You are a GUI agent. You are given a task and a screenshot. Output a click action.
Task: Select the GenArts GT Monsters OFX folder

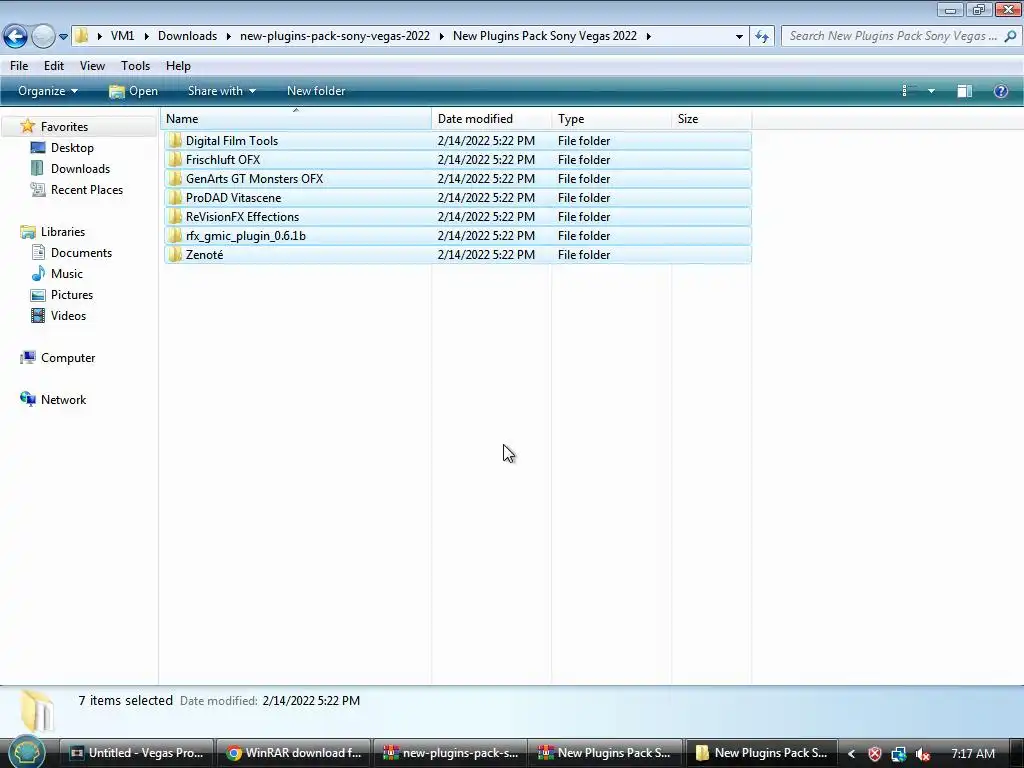pyautogui.click(x=458, y=179)
